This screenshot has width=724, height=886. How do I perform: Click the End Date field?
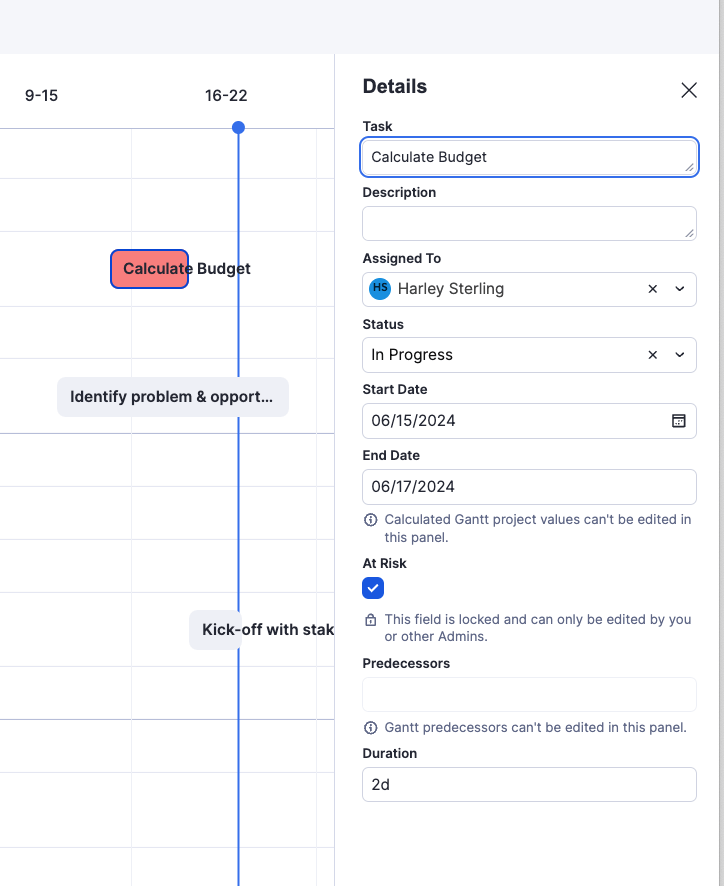(x=529, y=487)
